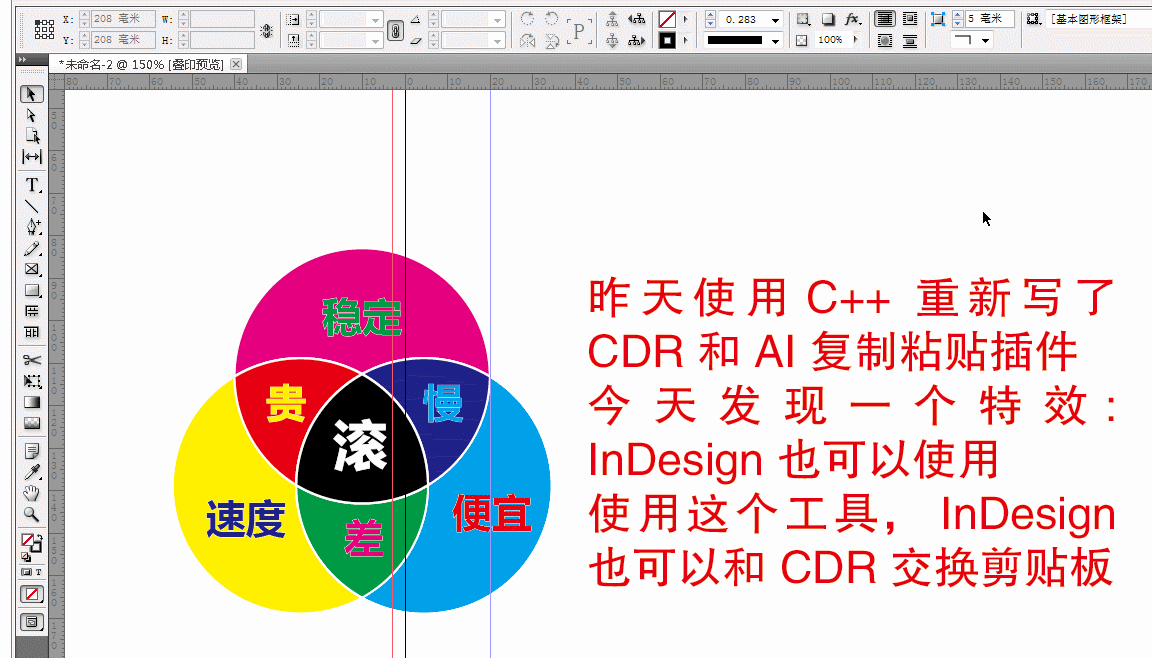Click the formatting affects text T toggle

click(x=38, y=572)
